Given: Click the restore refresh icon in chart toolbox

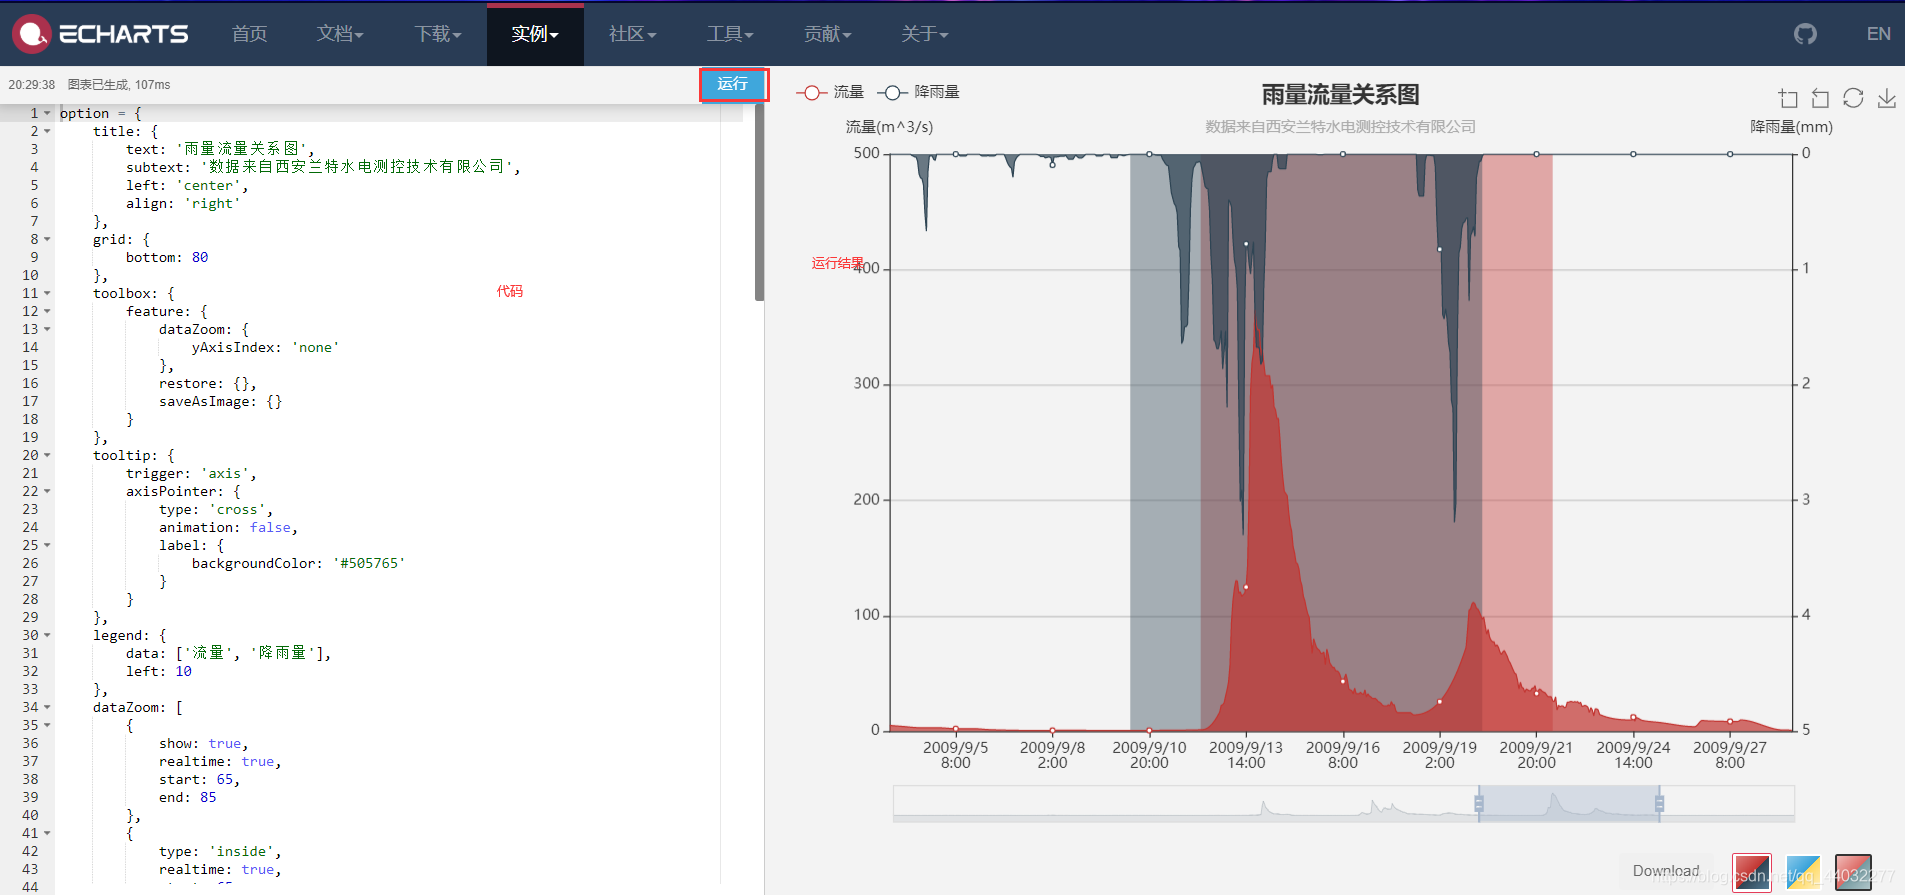Looking at the screenshot, I should point(1853,98).
